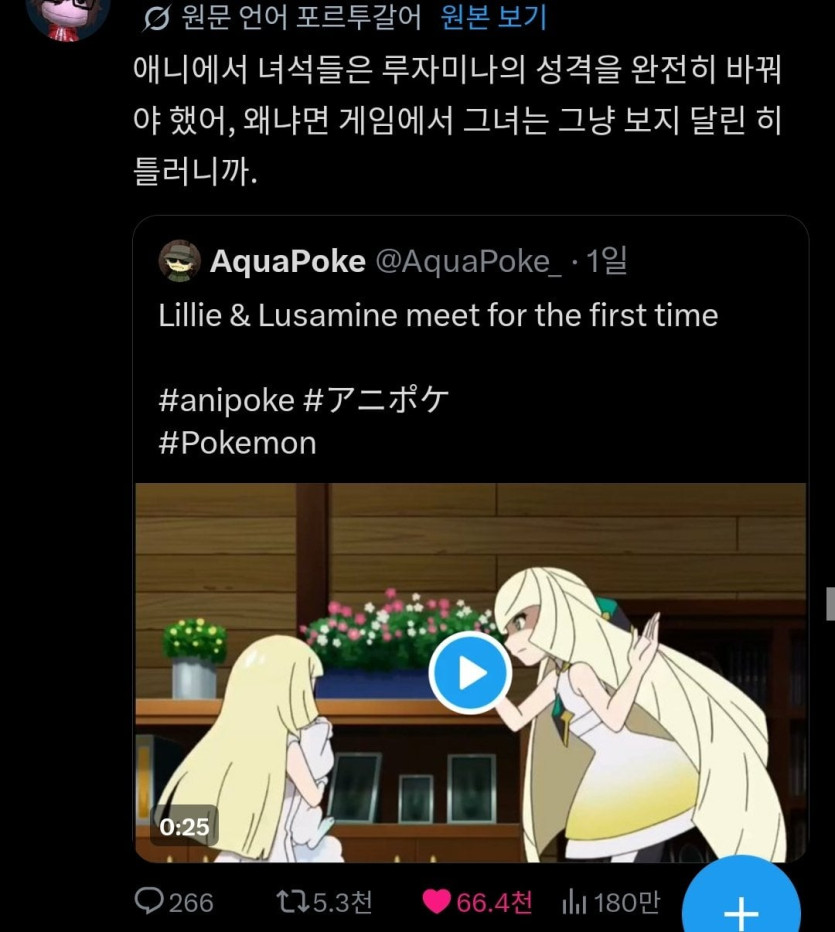Viewport: 835px width, 932px height.
Task: Open the #Pokemon hashtag
Action: (x=238, y=443)
